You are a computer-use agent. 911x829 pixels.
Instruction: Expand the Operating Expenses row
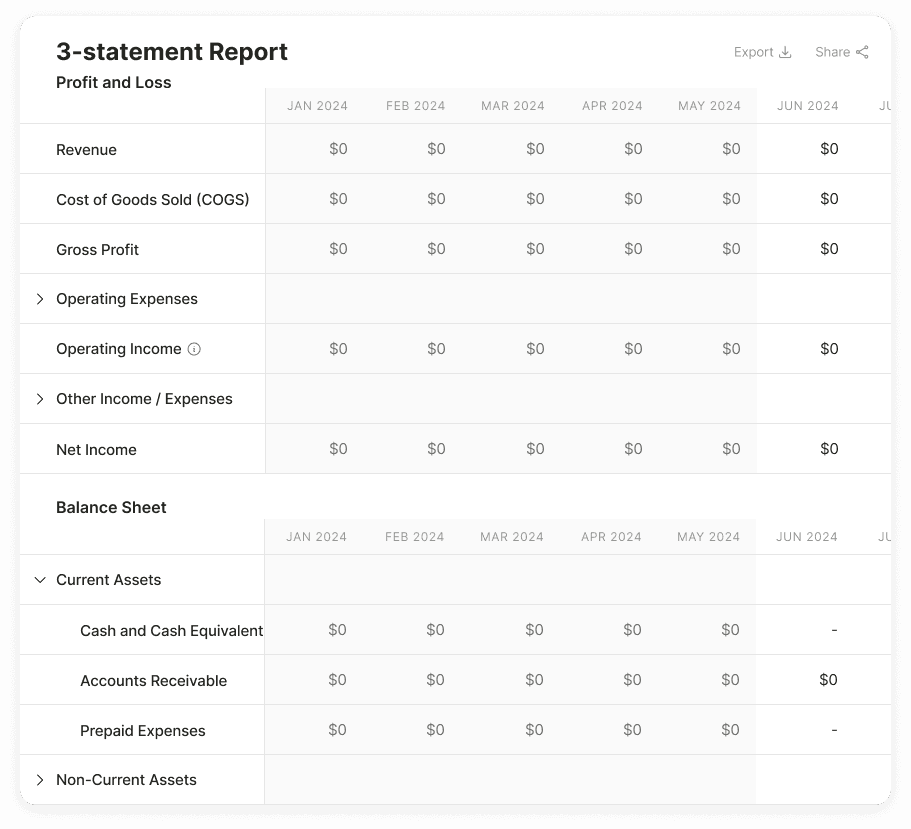click(40, 299)
